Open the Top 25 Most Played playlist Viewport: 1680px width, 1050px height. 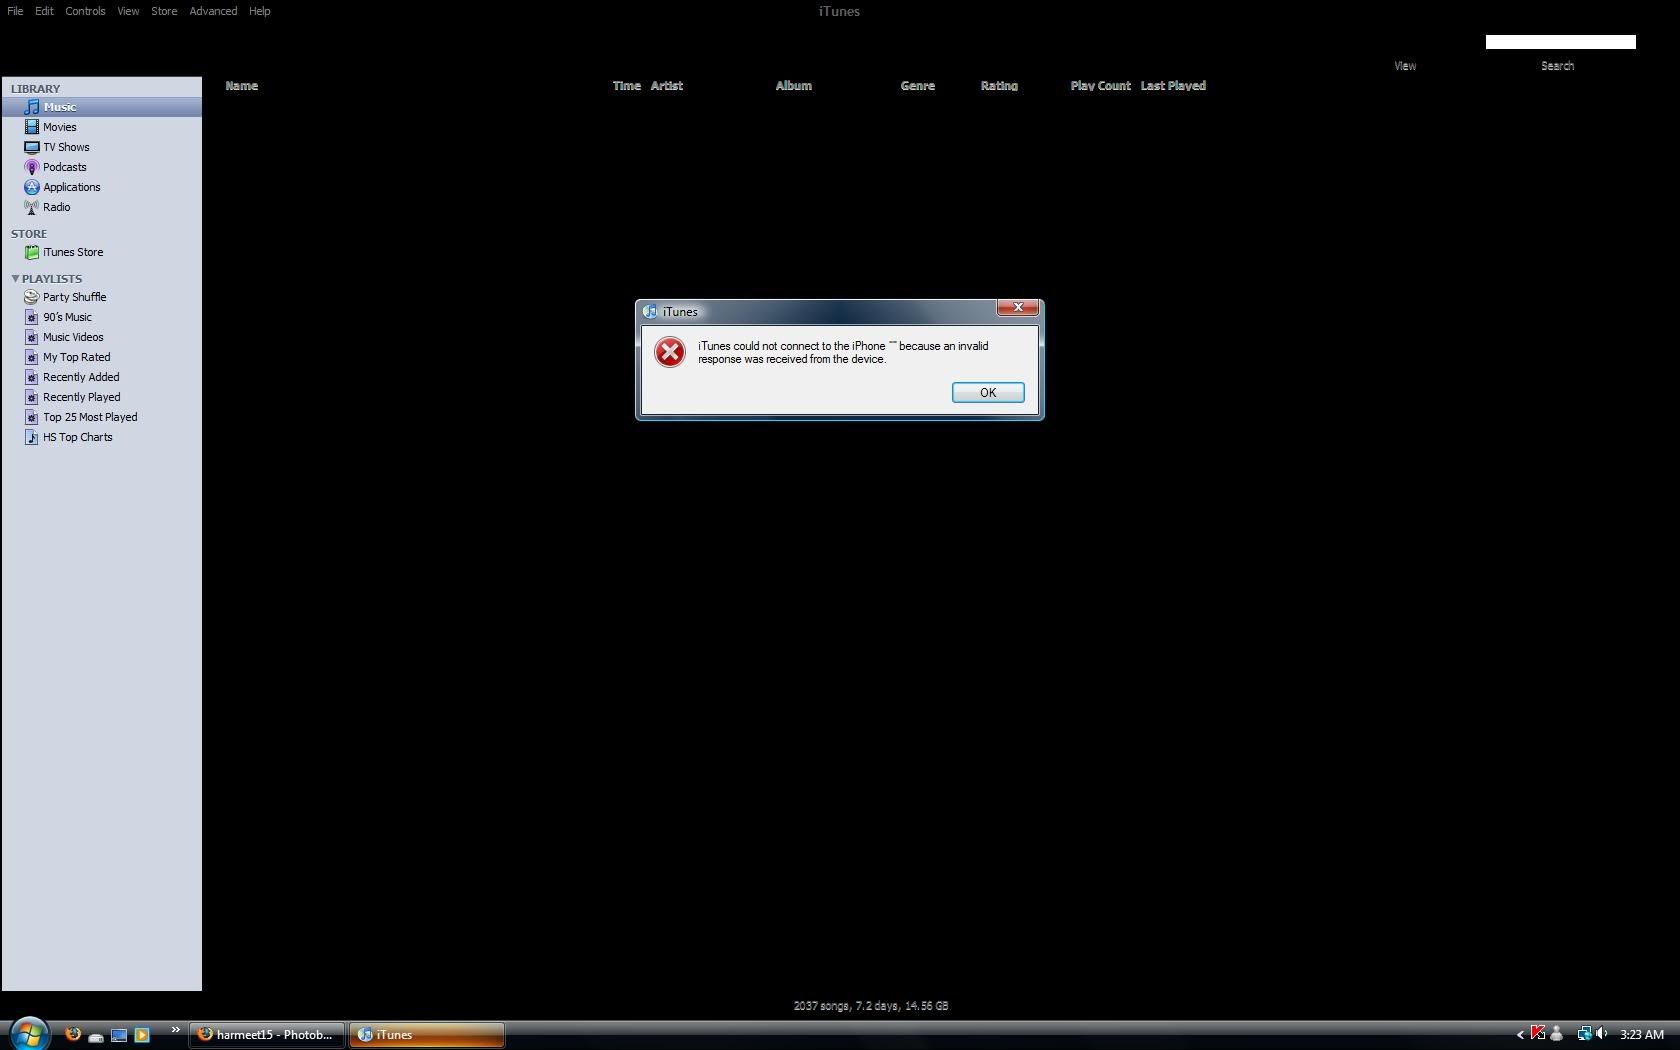pyautogui.click(x=90, y=417)
